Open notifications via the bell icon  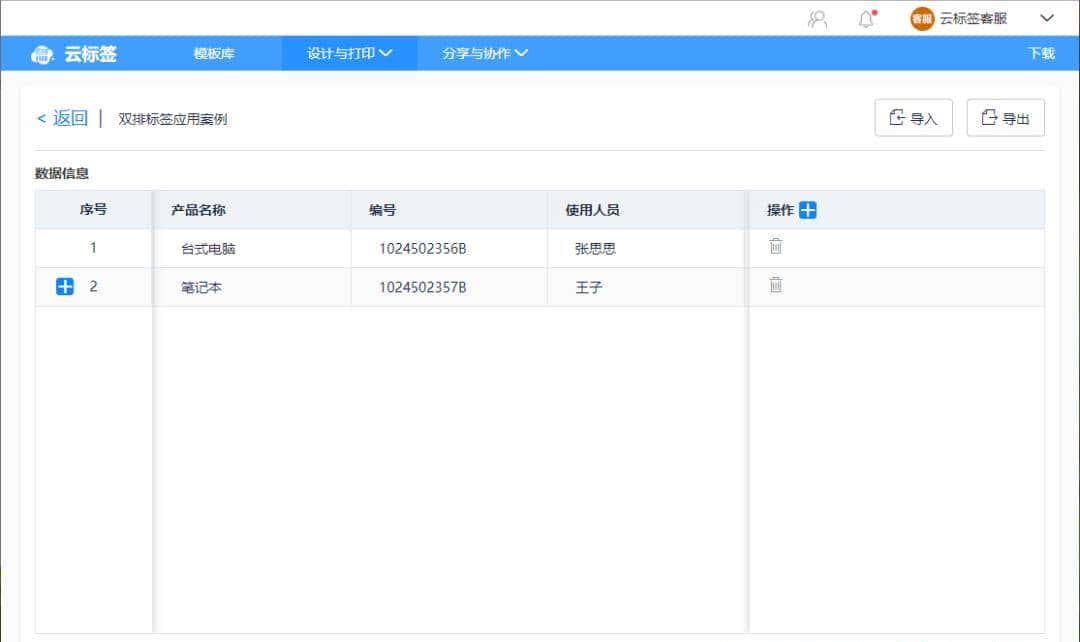867,18
